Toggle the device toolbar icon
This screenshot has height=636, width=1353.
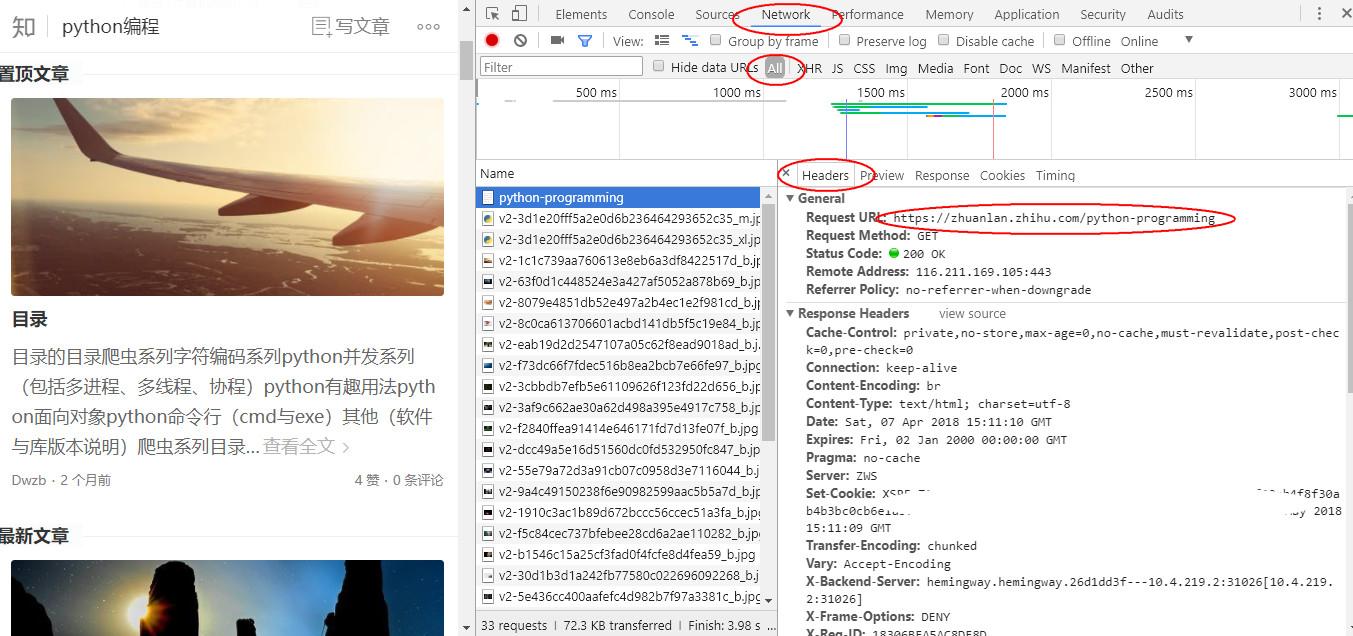[x=519, y=14]
